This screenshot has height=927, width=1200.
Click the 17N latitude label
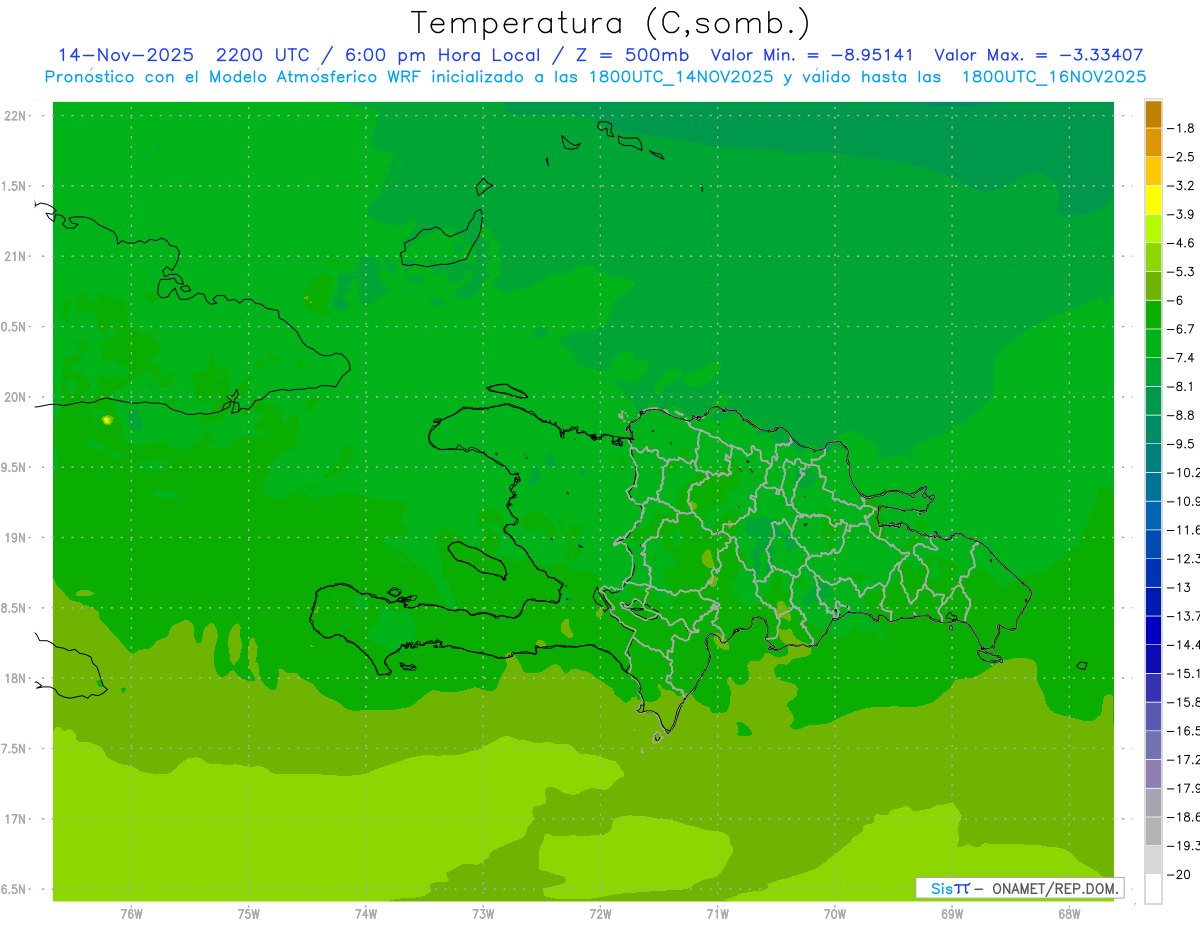pos(16,819)
